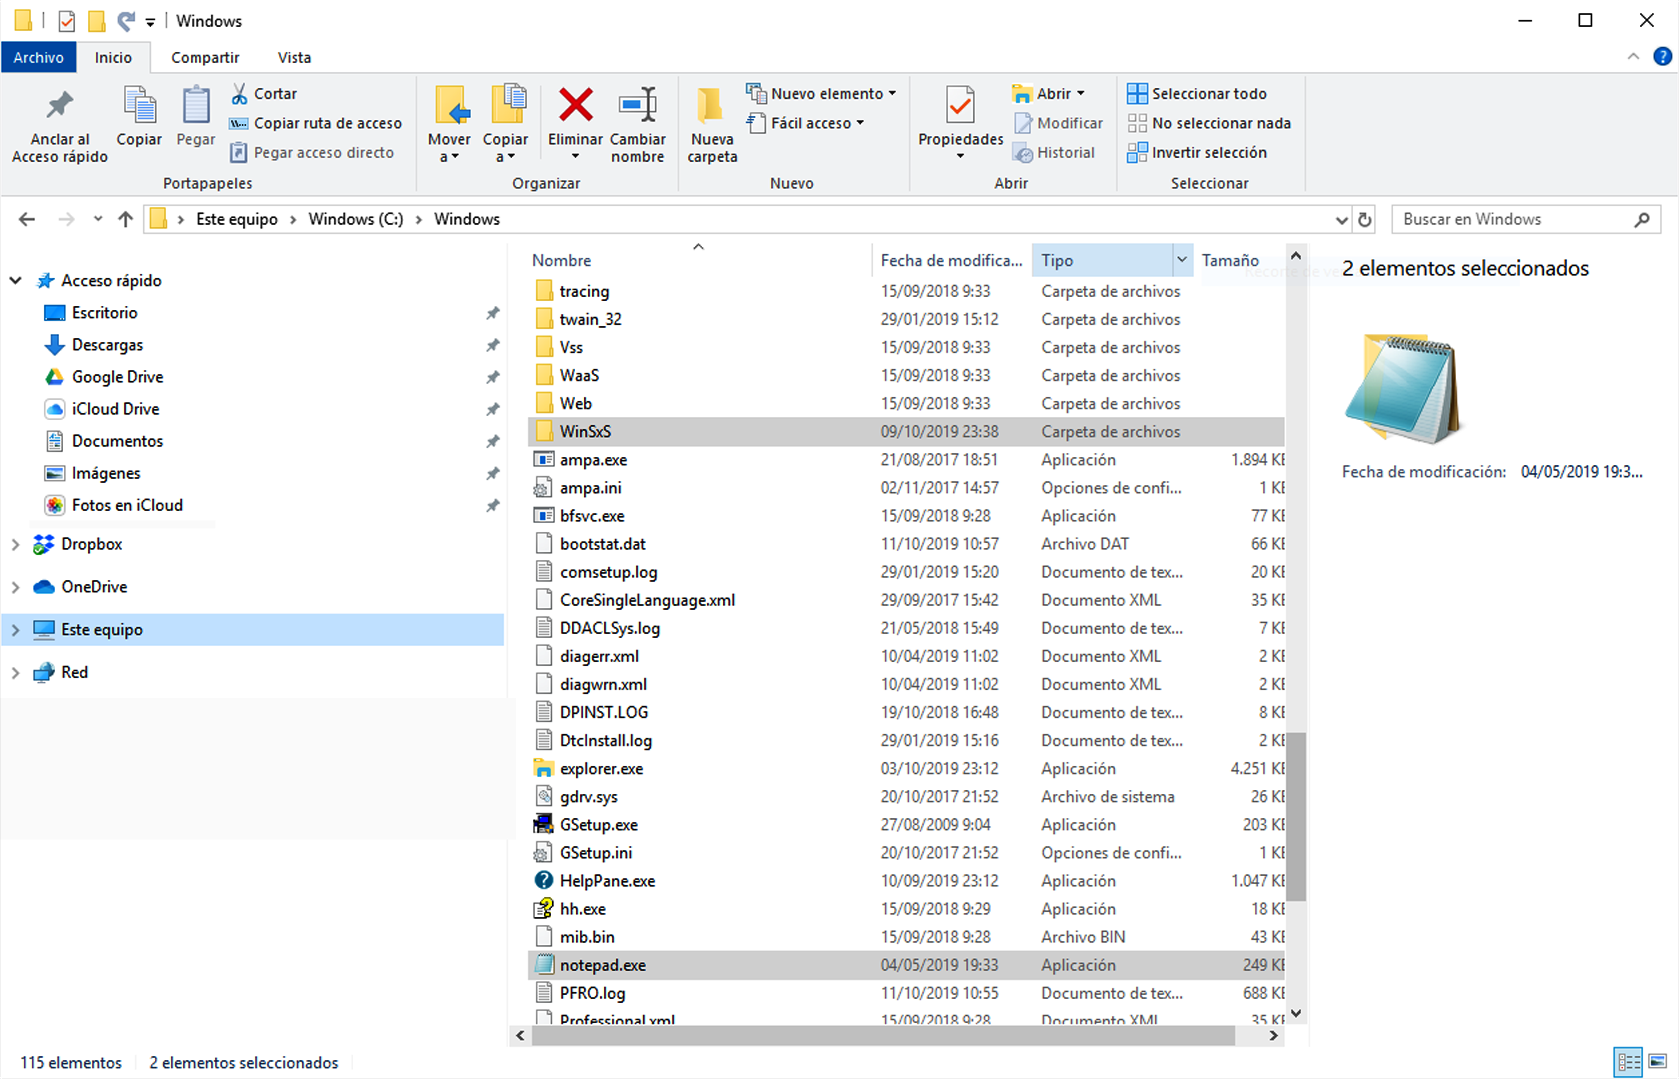This screenshot has width=1679, height=1079.
Task: Open Nuevo elemento dropdown
Action: coord(820,93)
